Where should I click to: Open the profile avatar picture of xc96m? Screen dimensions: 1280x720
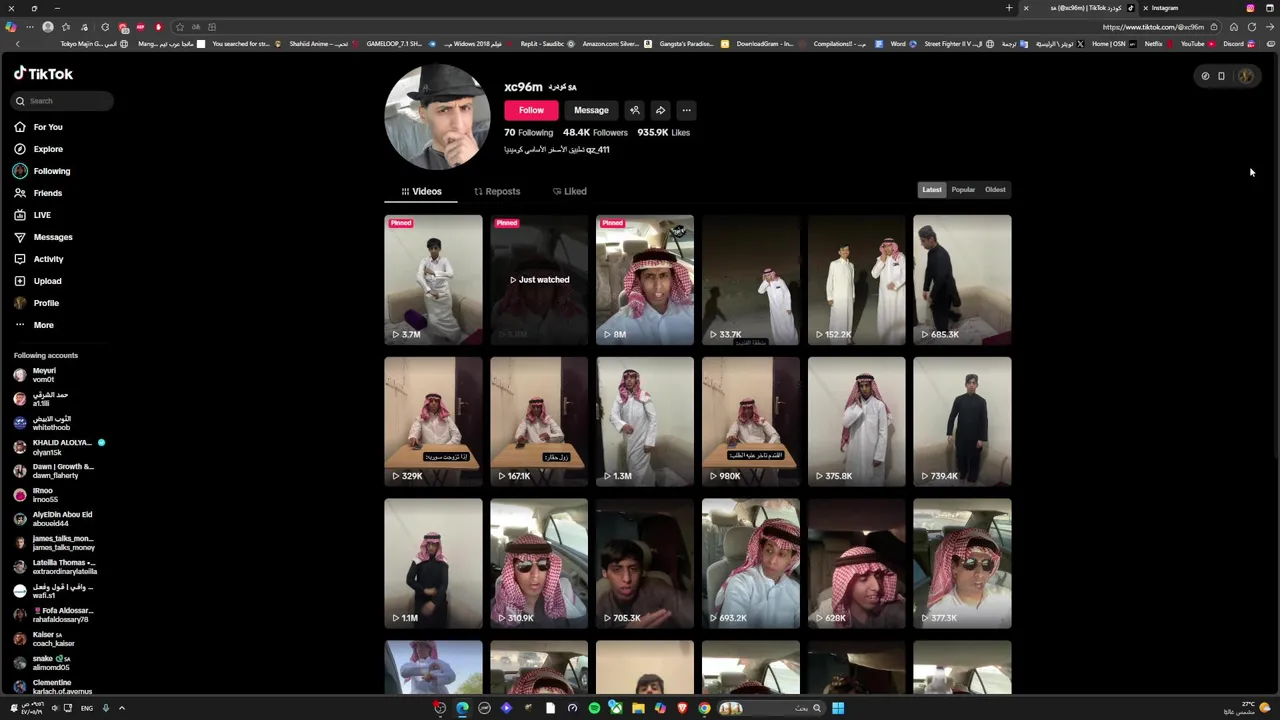(437, 117)
